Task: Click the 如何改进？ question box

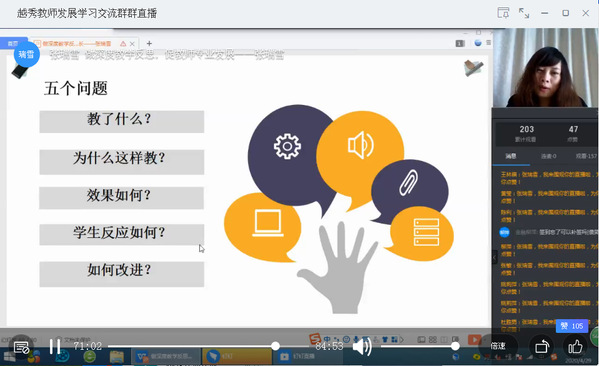Action: (121, 274)
